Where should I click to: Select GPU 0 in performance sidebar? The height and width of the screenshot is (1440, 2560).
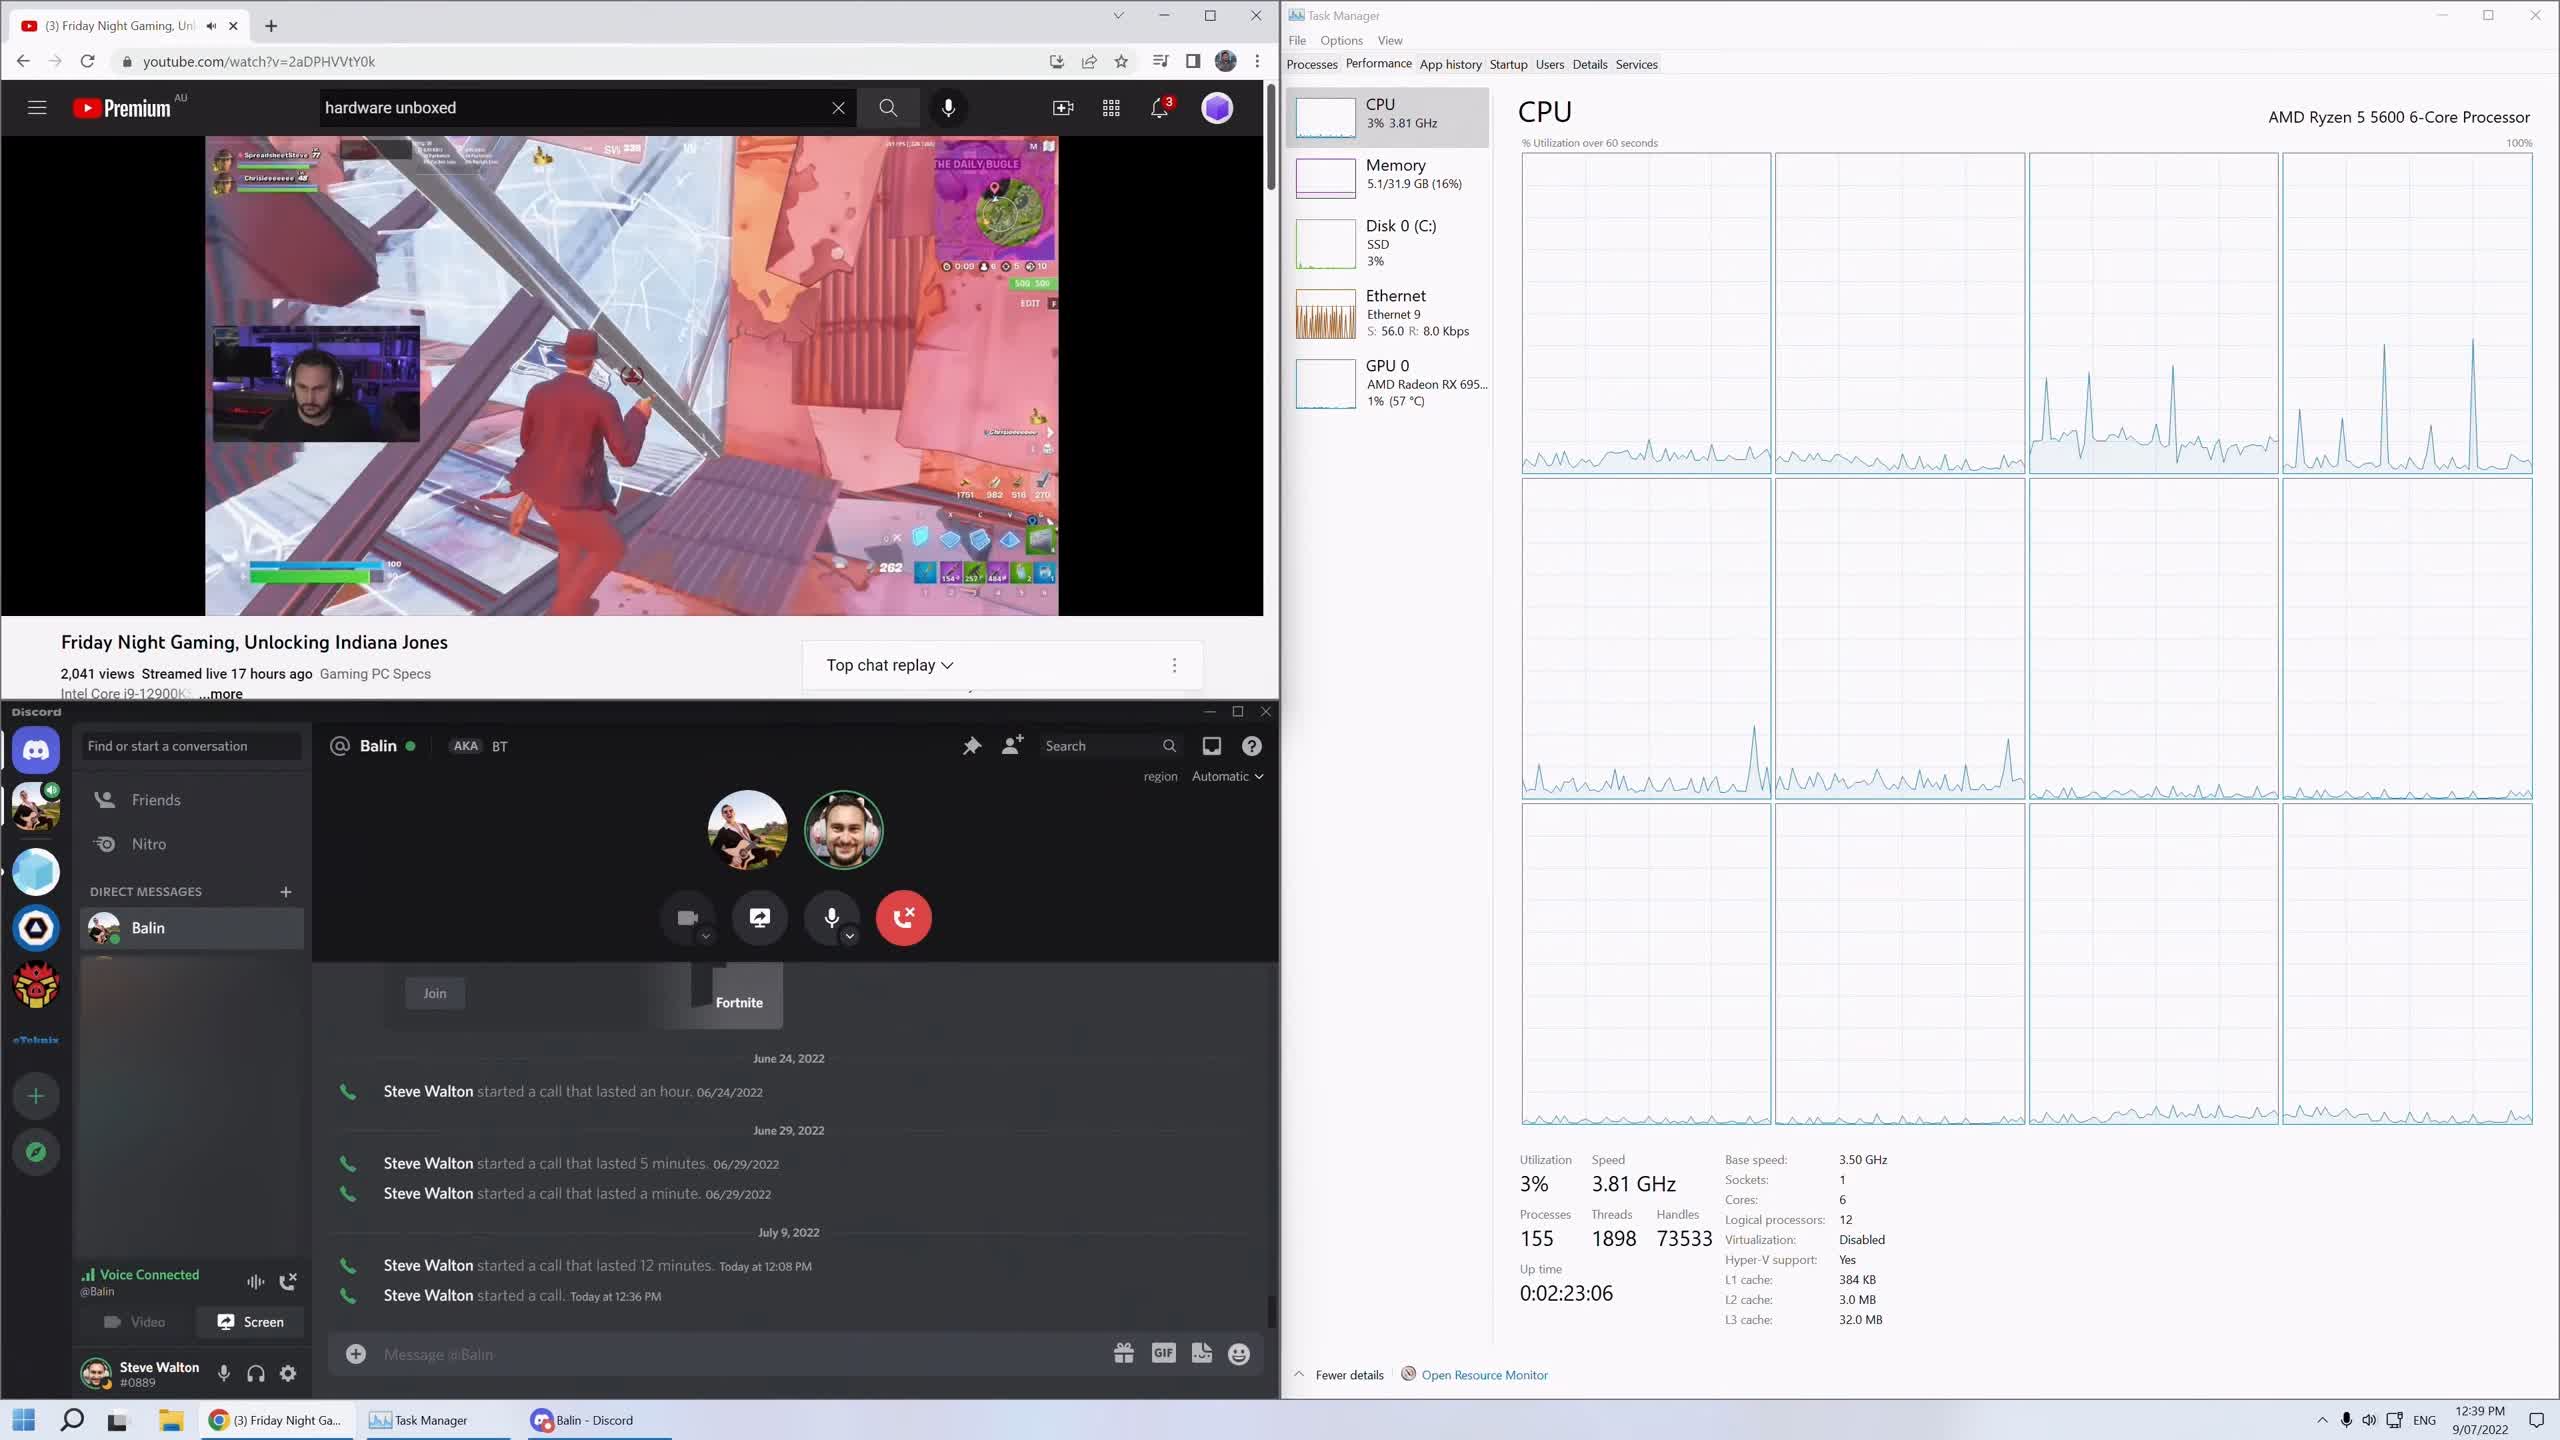(1387, 384)
